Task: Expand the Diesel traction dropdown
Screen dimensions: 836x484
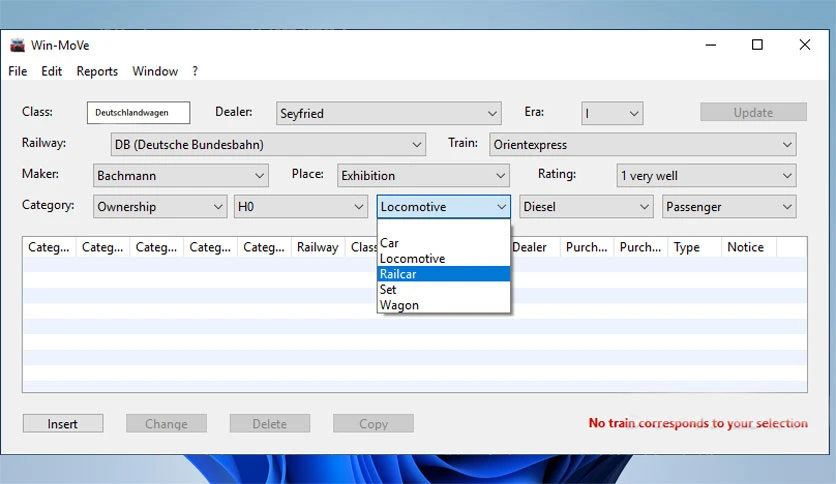Action: pyautogui.click(x=586, y=206)
